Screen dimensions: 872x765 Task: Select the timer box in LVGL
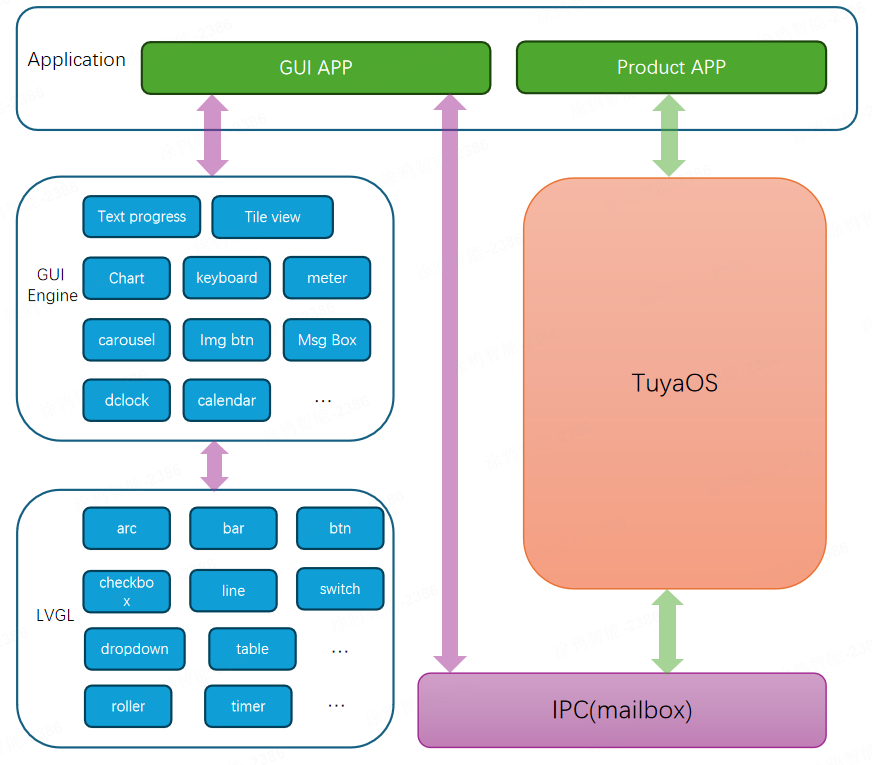248,706
